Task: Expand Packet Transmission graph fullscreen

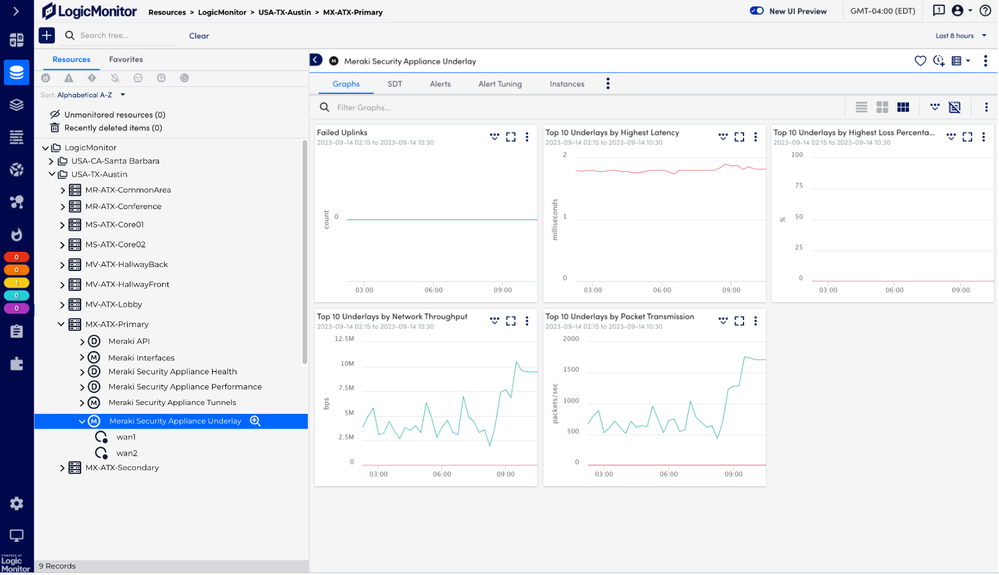Action: pos(739,321)
